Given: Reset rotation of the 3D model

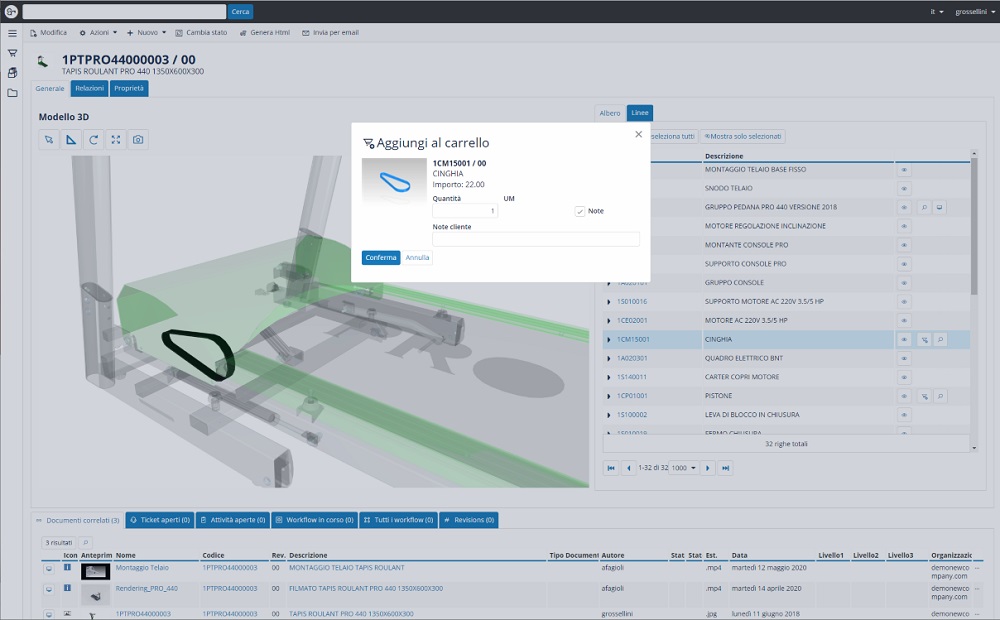Looking at the screenshot, I should (x=94, y=140).
